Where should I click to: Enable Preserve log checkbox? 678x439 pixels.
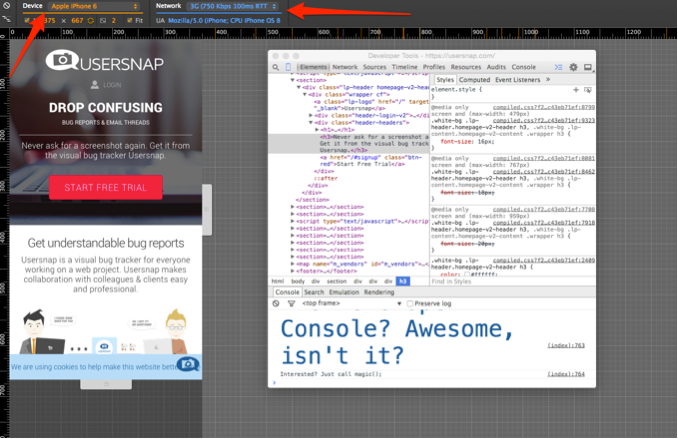(410, 304)
